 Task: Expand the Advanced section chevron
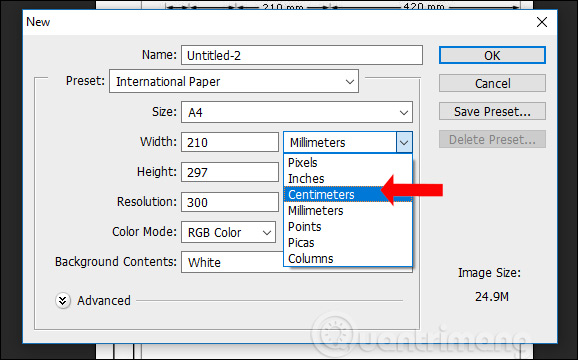tap(63, 301)
